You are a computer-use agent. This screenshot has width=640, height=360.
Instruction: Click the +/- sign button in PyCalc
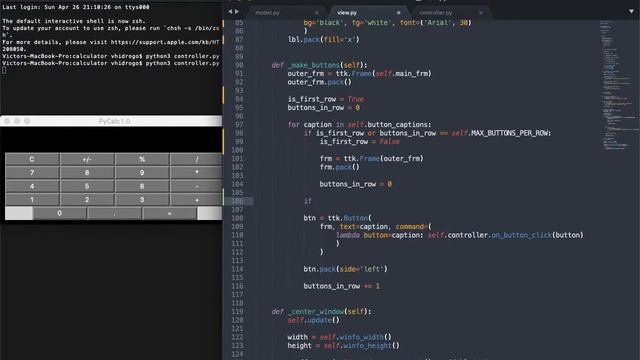click(x=87, y=159)
